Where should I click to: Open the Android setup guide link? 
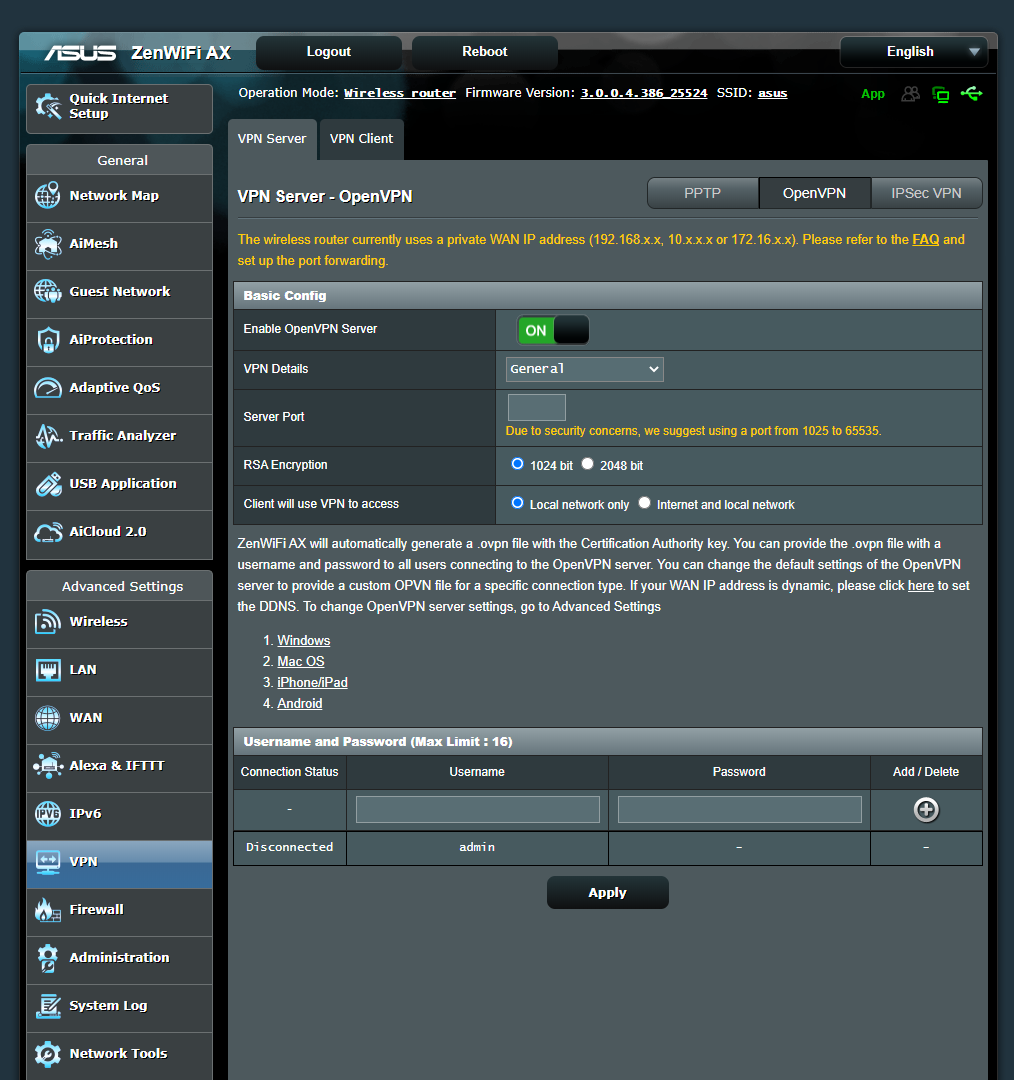300,703
